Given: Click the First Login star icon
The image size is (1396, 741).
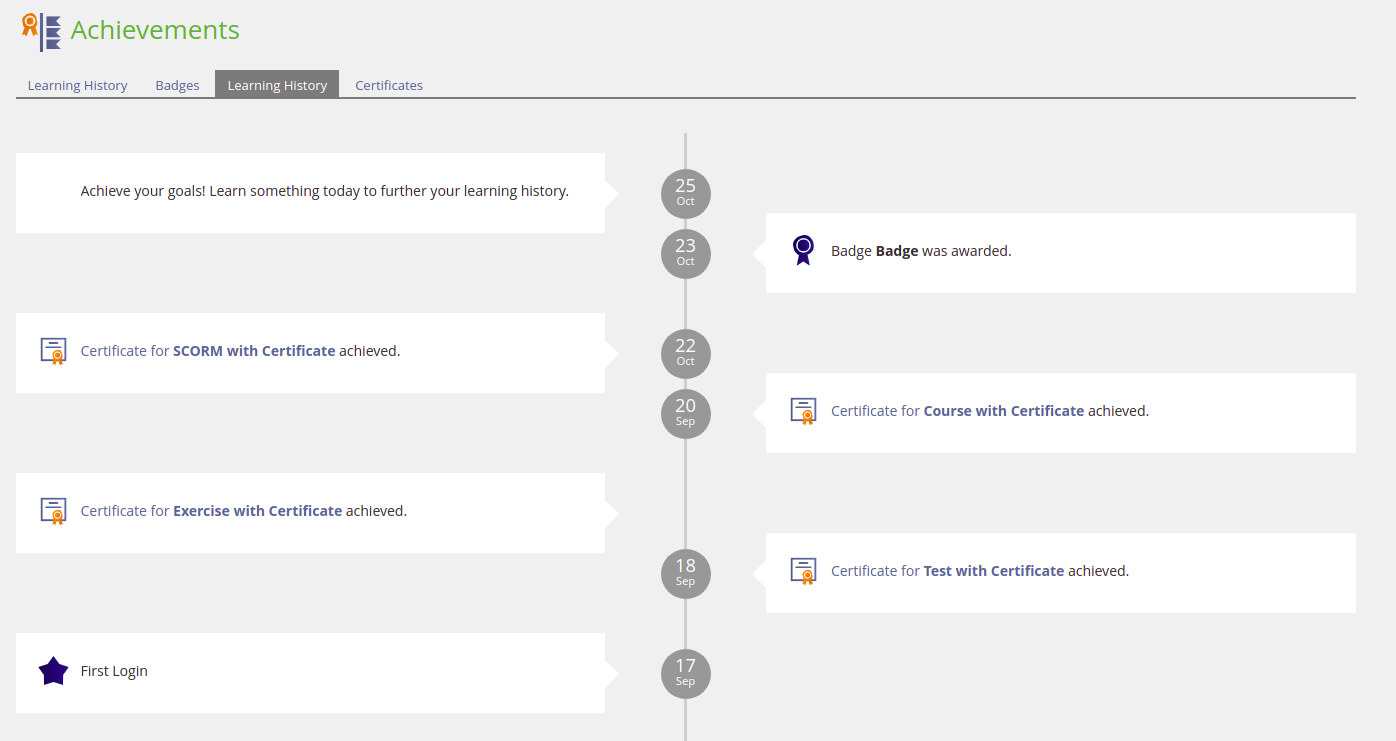Looking at the screenshot, I should [53, 671].
